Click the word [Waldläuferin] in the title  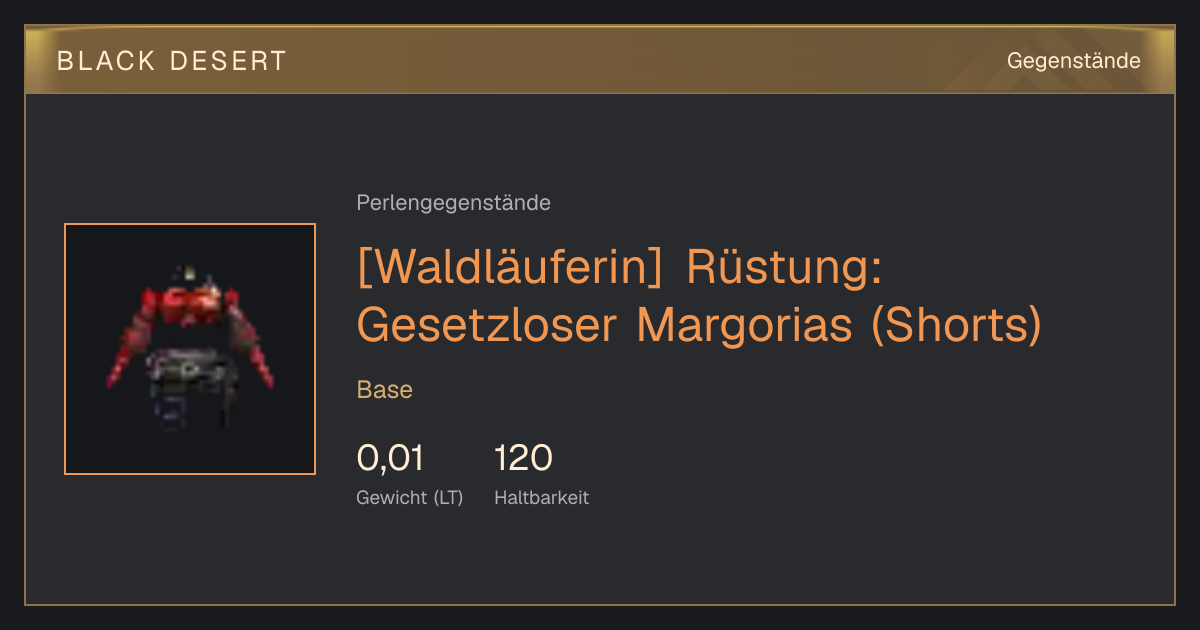(513, 269)
